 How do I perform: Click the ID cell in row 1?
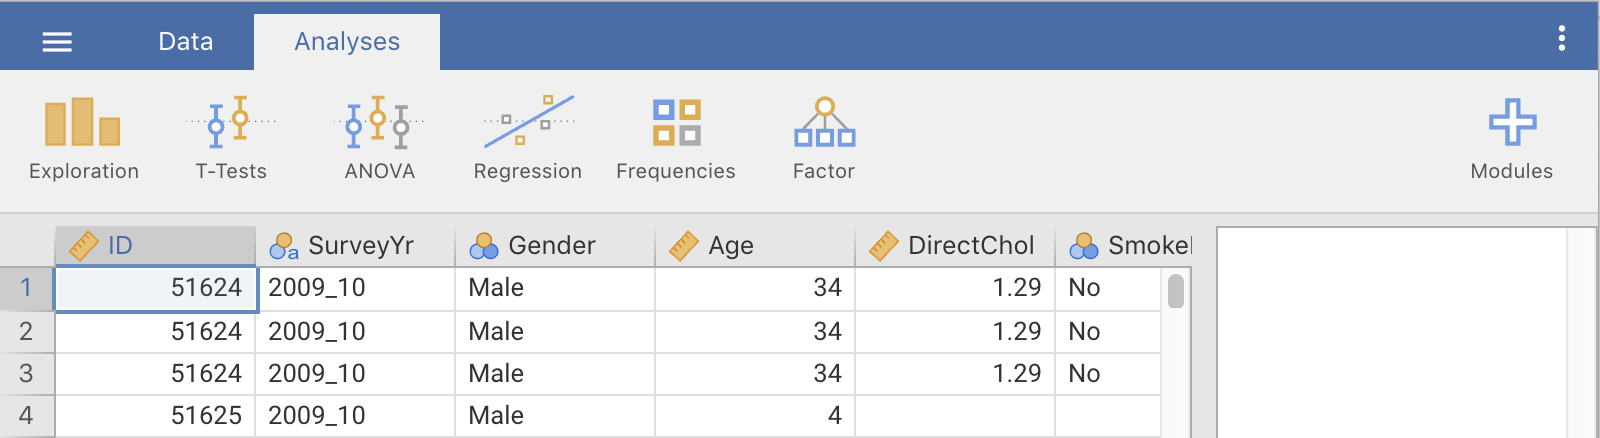(x=156, y=288)
